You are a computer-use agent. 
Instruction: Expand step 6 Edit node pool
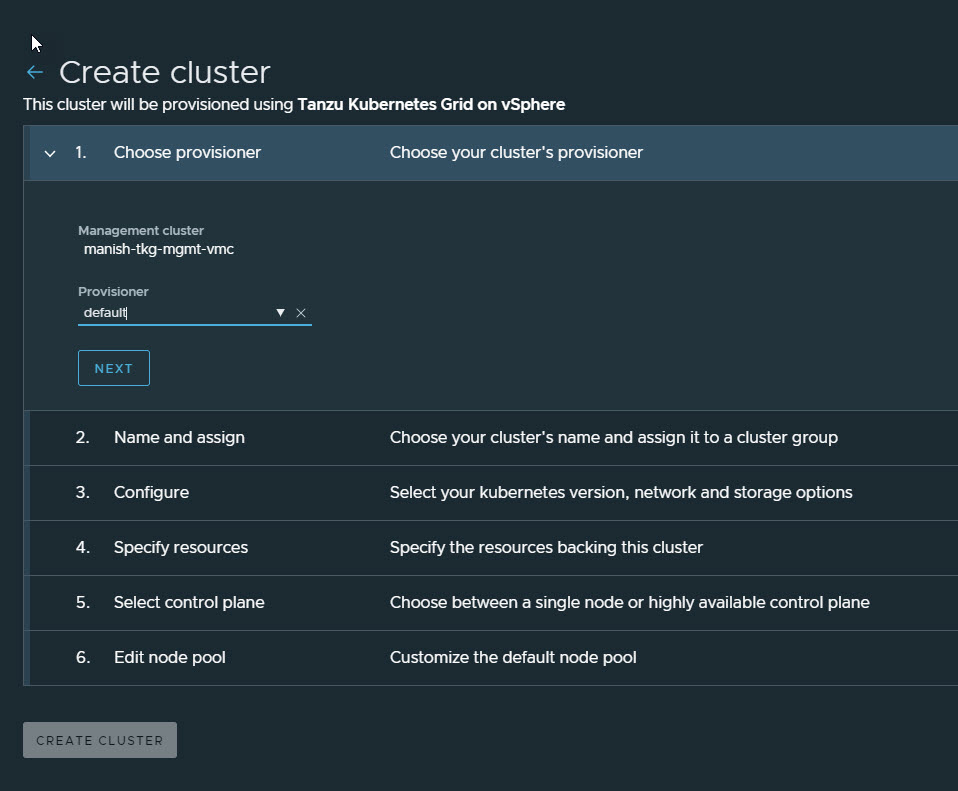click(169, 657)
